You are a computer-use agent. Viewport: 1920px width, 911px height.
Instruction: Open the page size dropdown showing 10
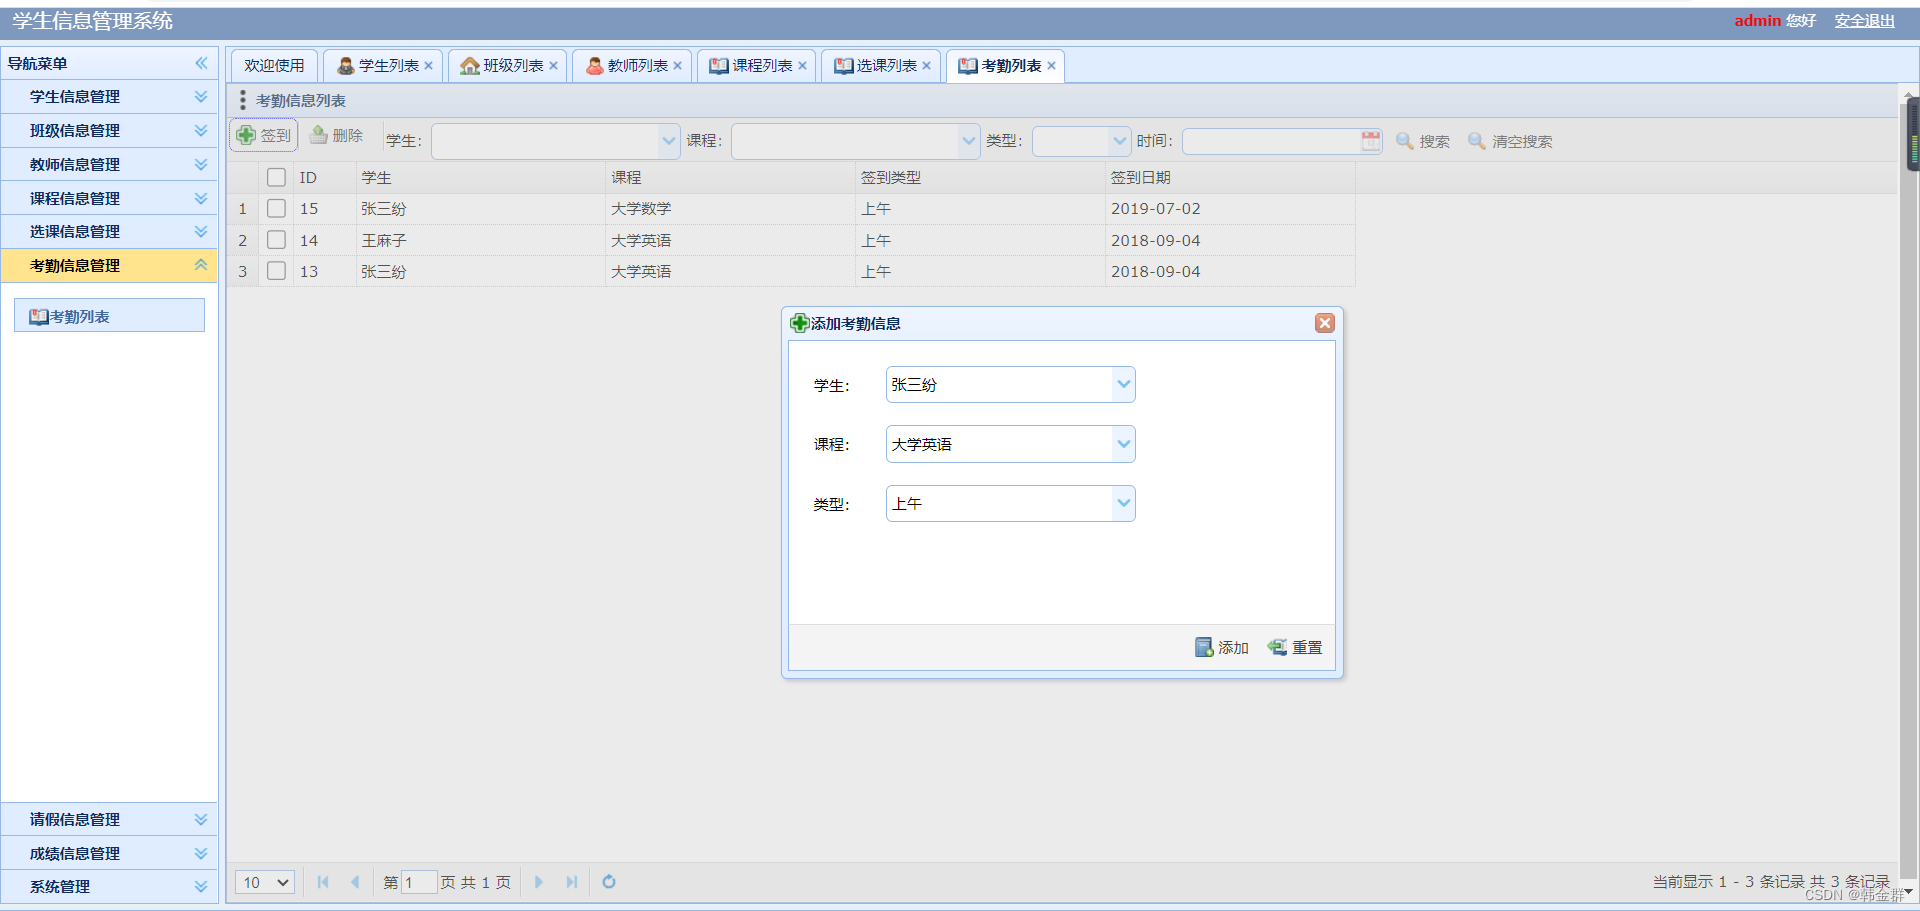click(x=265, y=882)
